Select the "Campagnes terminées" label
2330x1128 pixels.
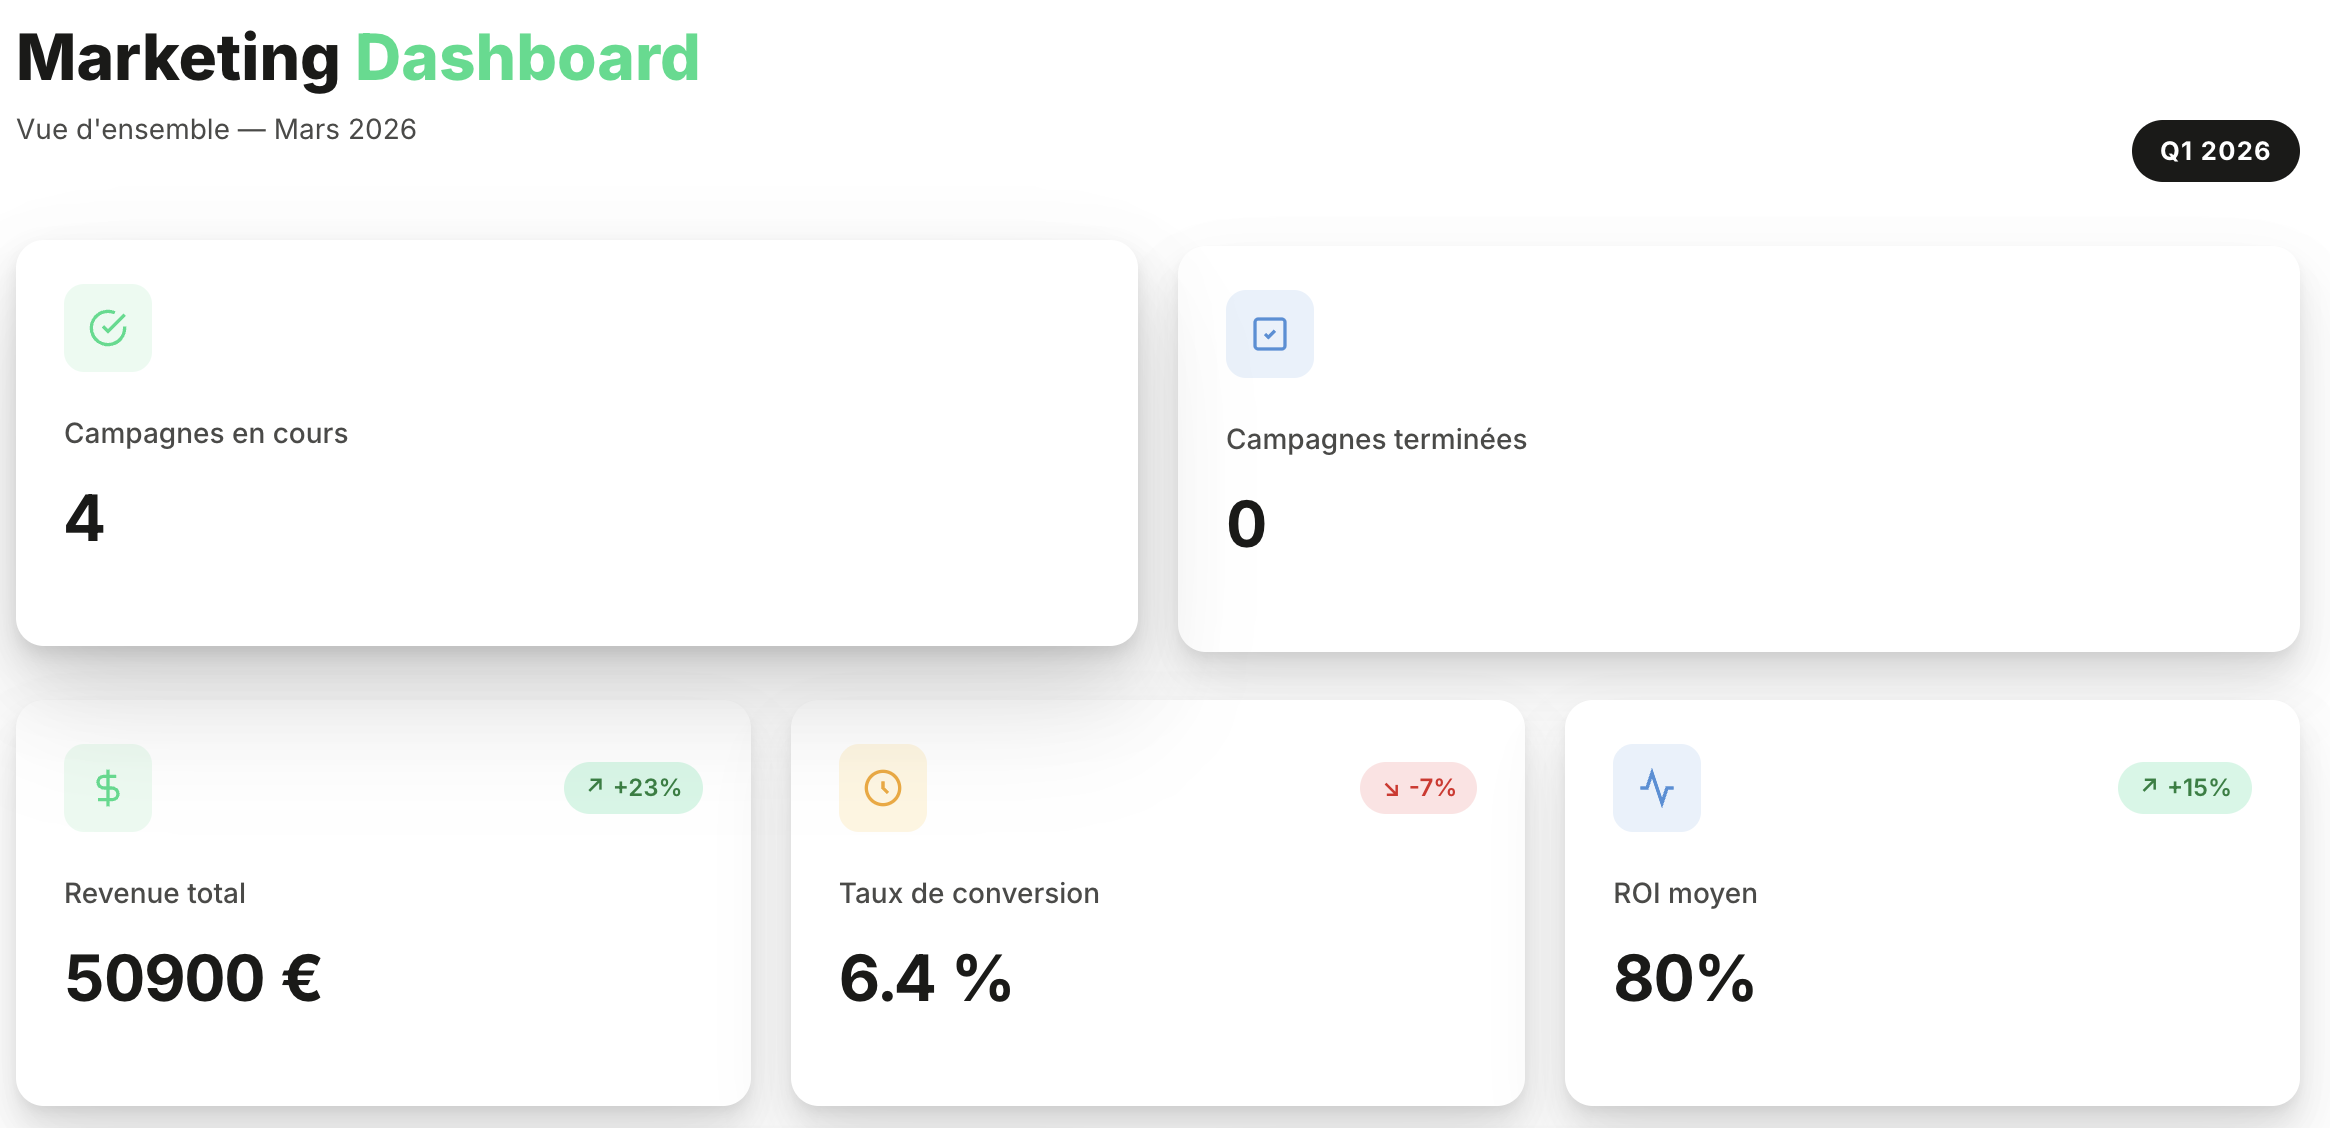tap(1376, 440)
